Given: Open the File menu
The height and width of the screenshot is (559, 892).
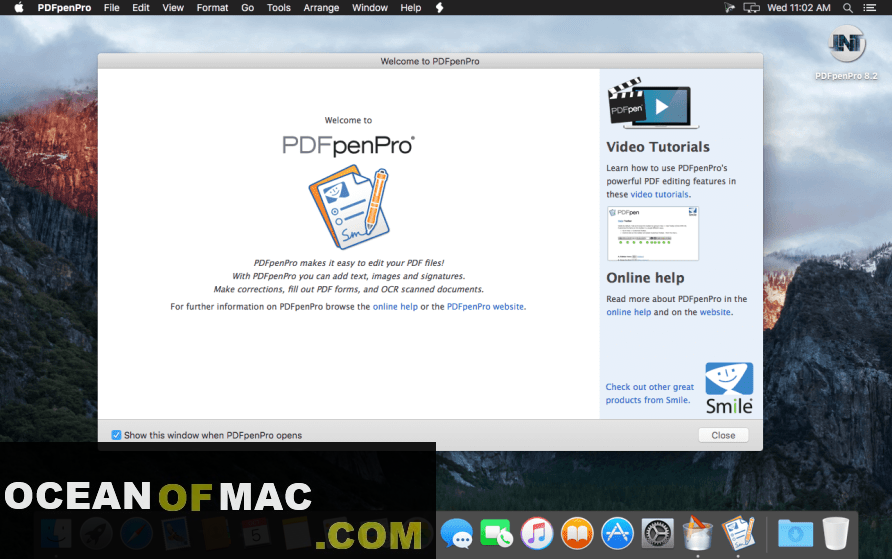Looking at the screenshot, I should (112, 7).
